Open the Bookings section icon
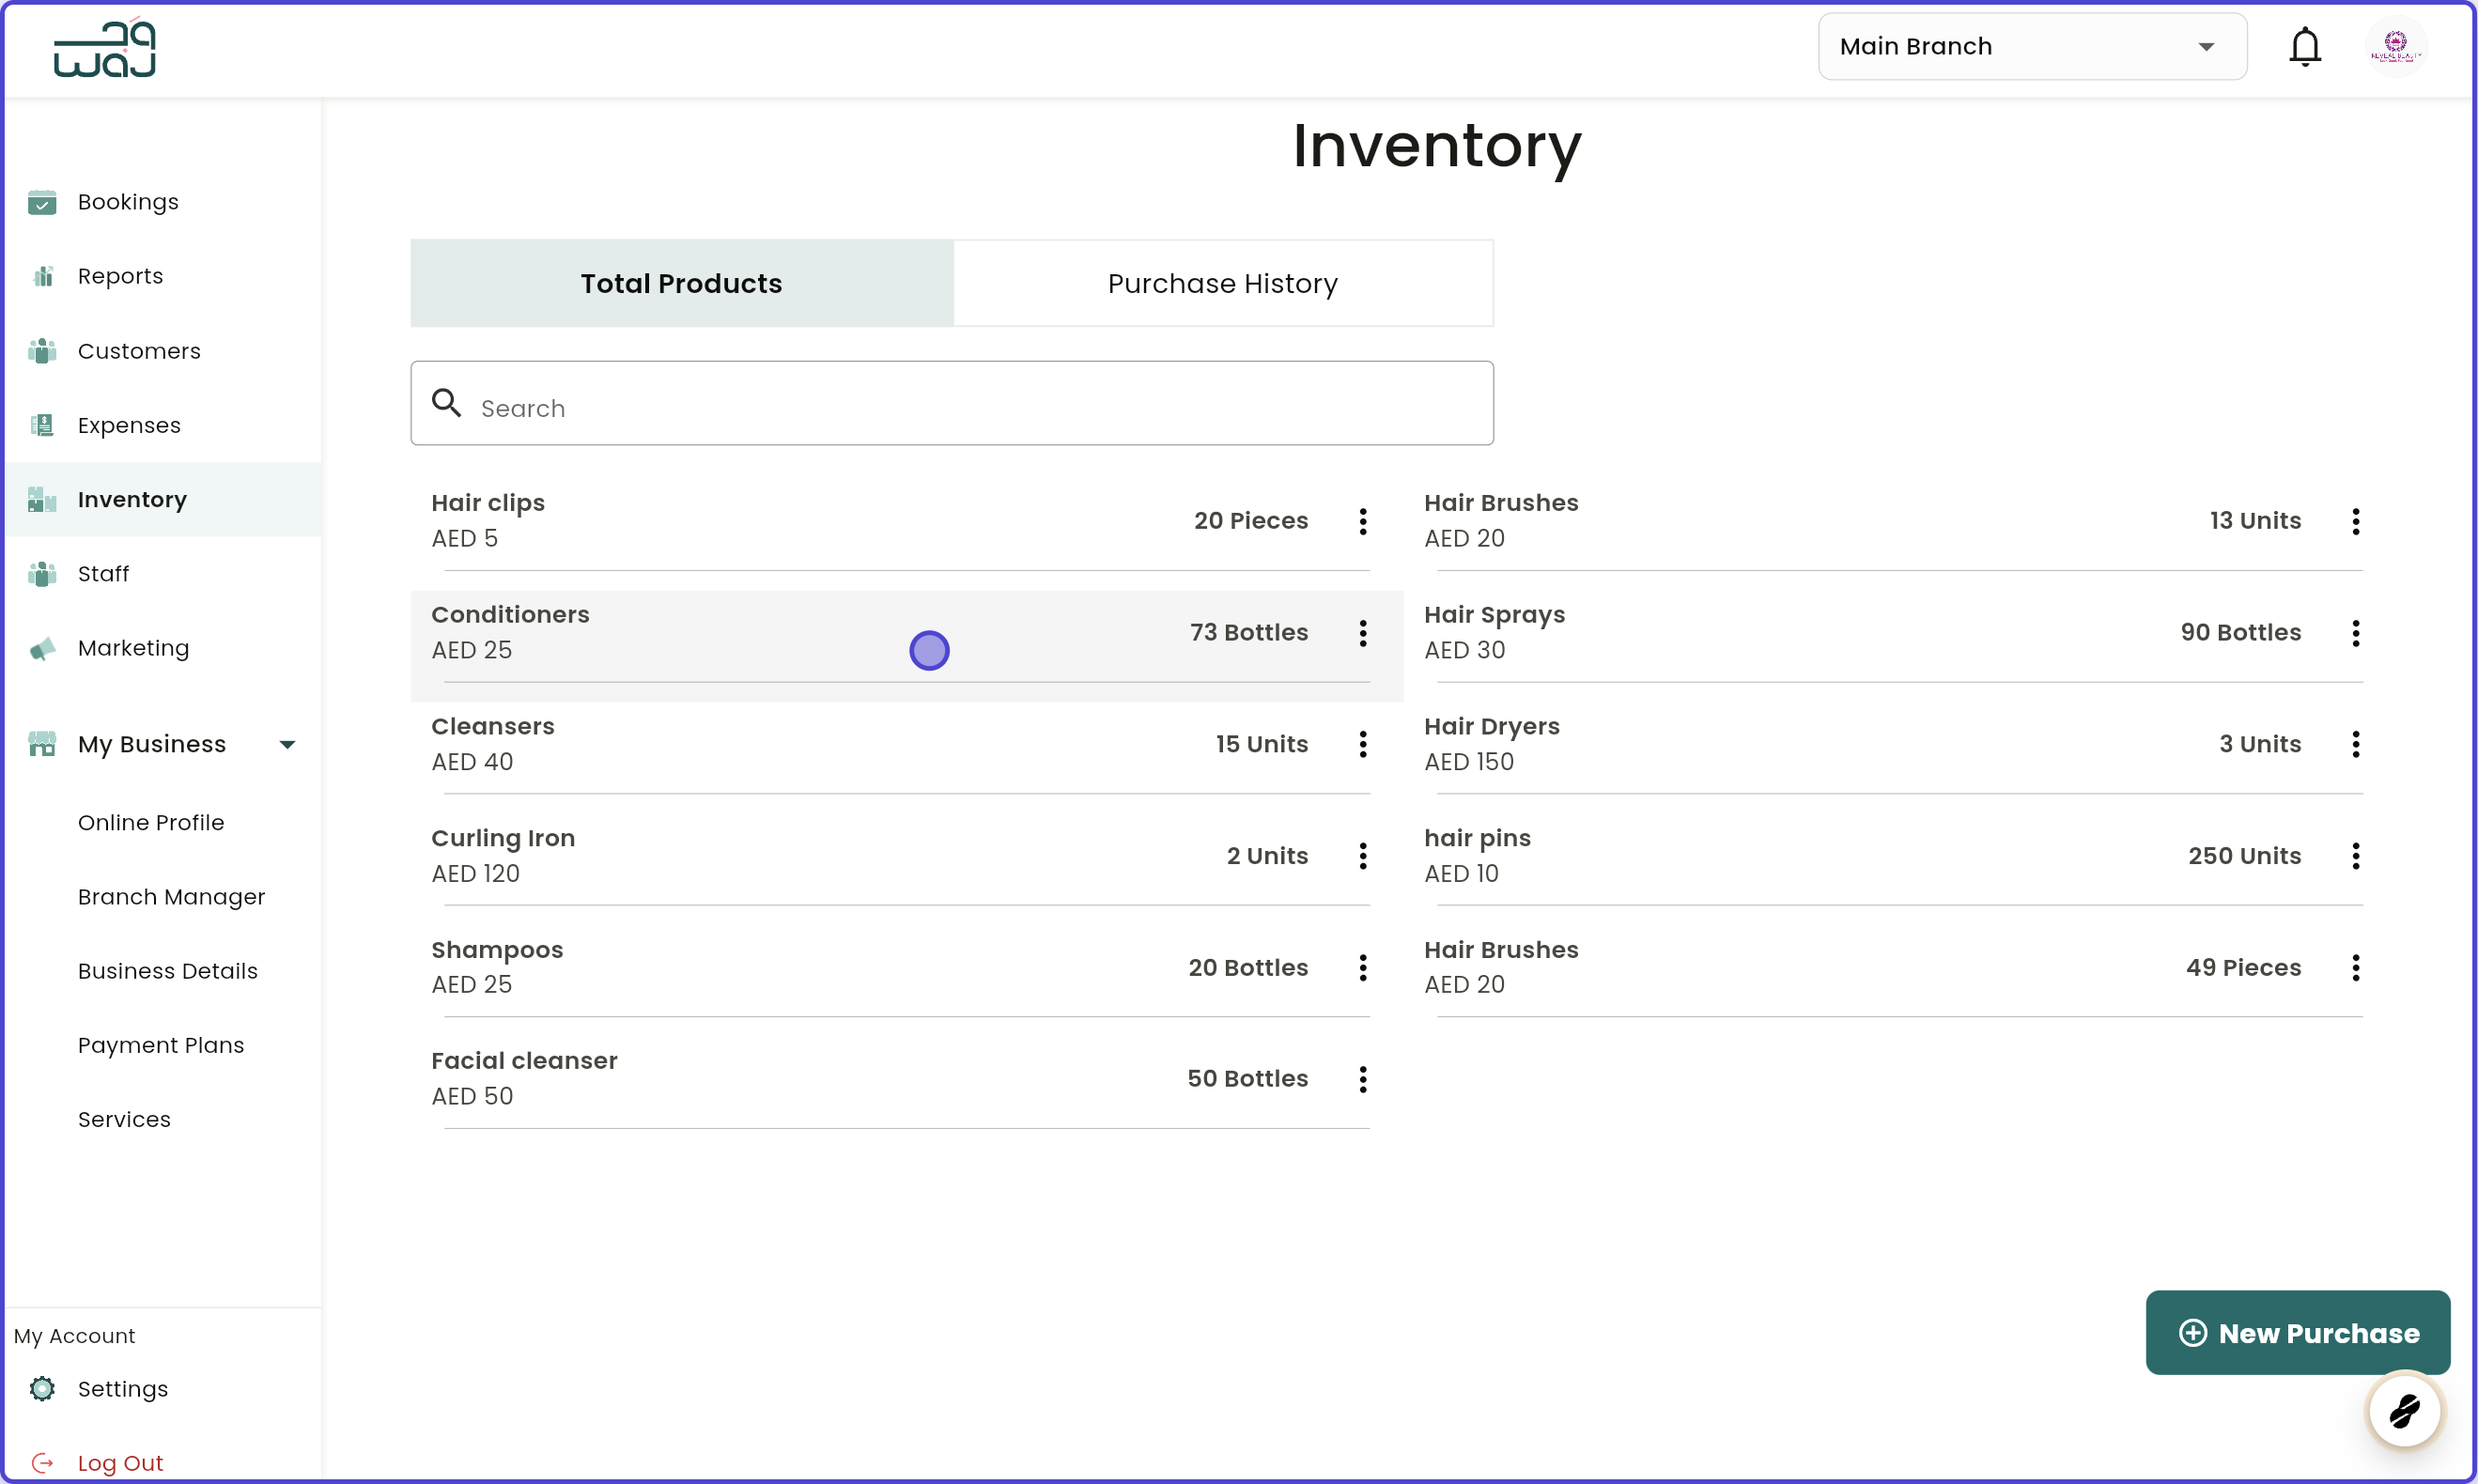2478x1484 pixels. tap(42, 202)
